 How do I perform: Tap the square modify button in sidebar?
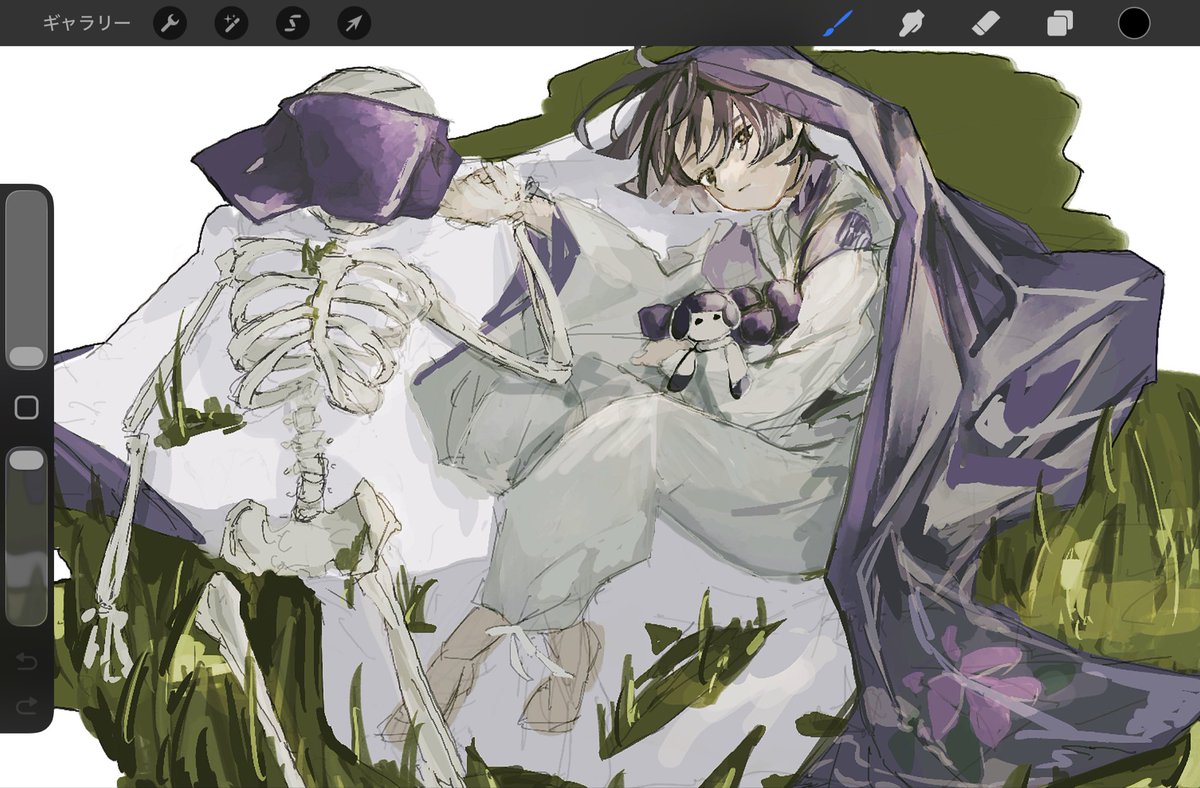27,408
